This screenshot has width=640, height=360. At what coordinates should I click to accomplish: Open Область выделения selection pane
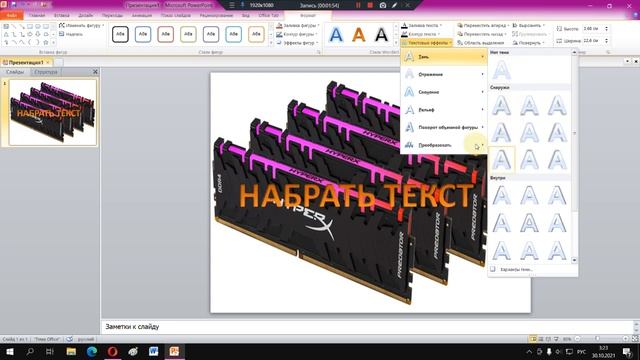pyautogui.click(x=480, y=42)
